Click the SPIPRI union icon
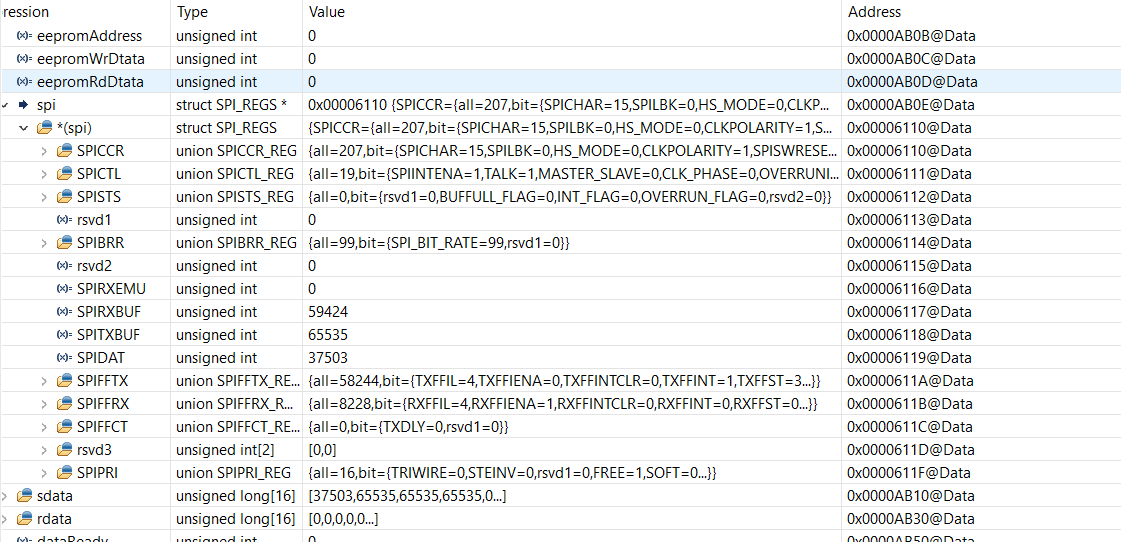The height and width of the screenshot is (542, 1121). [x=64, y=473]
